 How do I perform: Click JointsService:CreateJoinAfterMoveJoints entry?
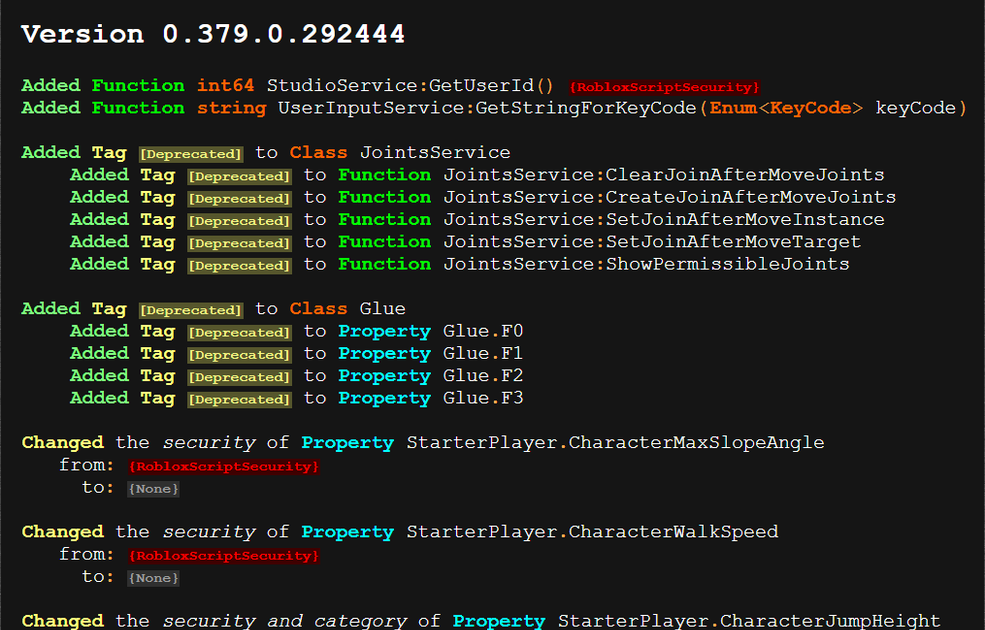669,197
